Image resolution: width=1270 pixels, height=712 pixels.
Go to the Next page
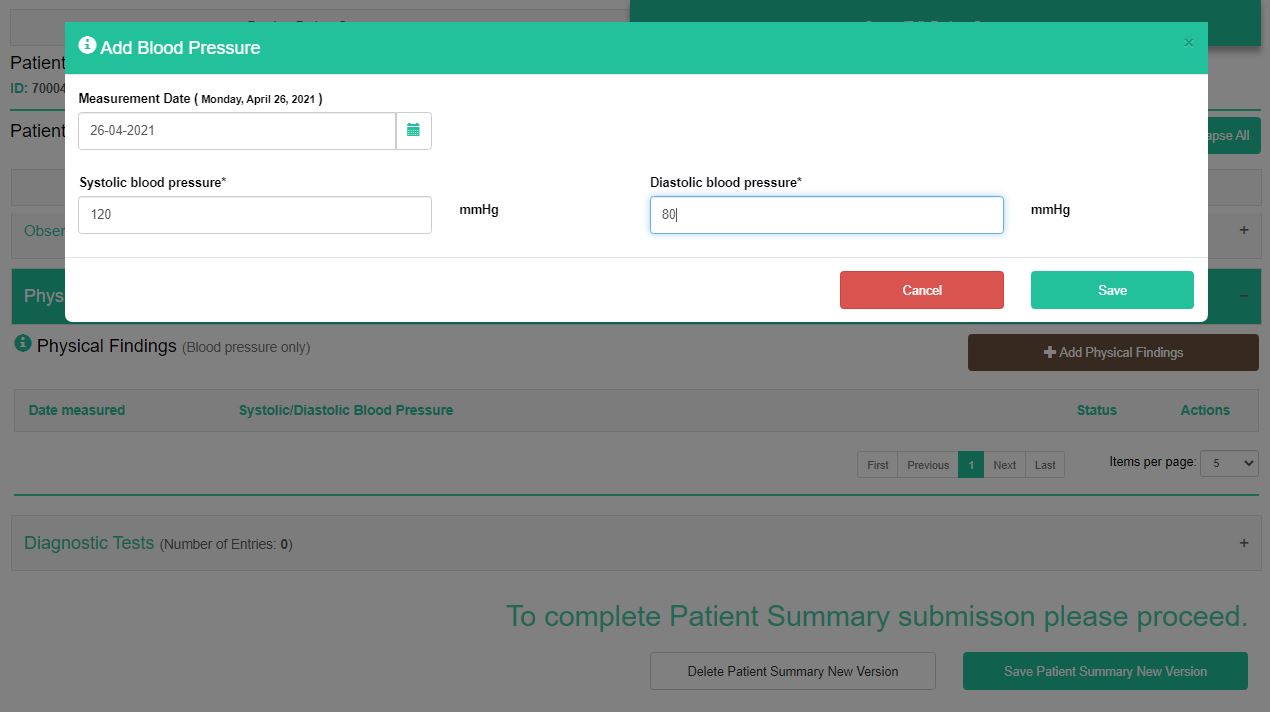pyautogui.click(x=1004, y=465)
